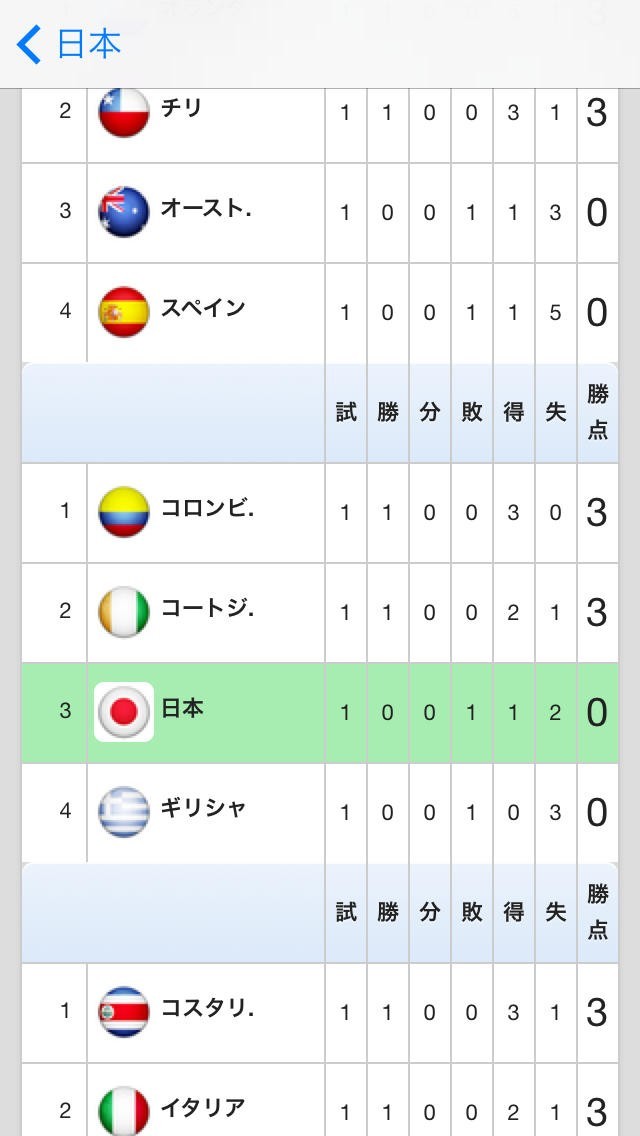Tap 勝点 header in Colombia group

(597, 412)
